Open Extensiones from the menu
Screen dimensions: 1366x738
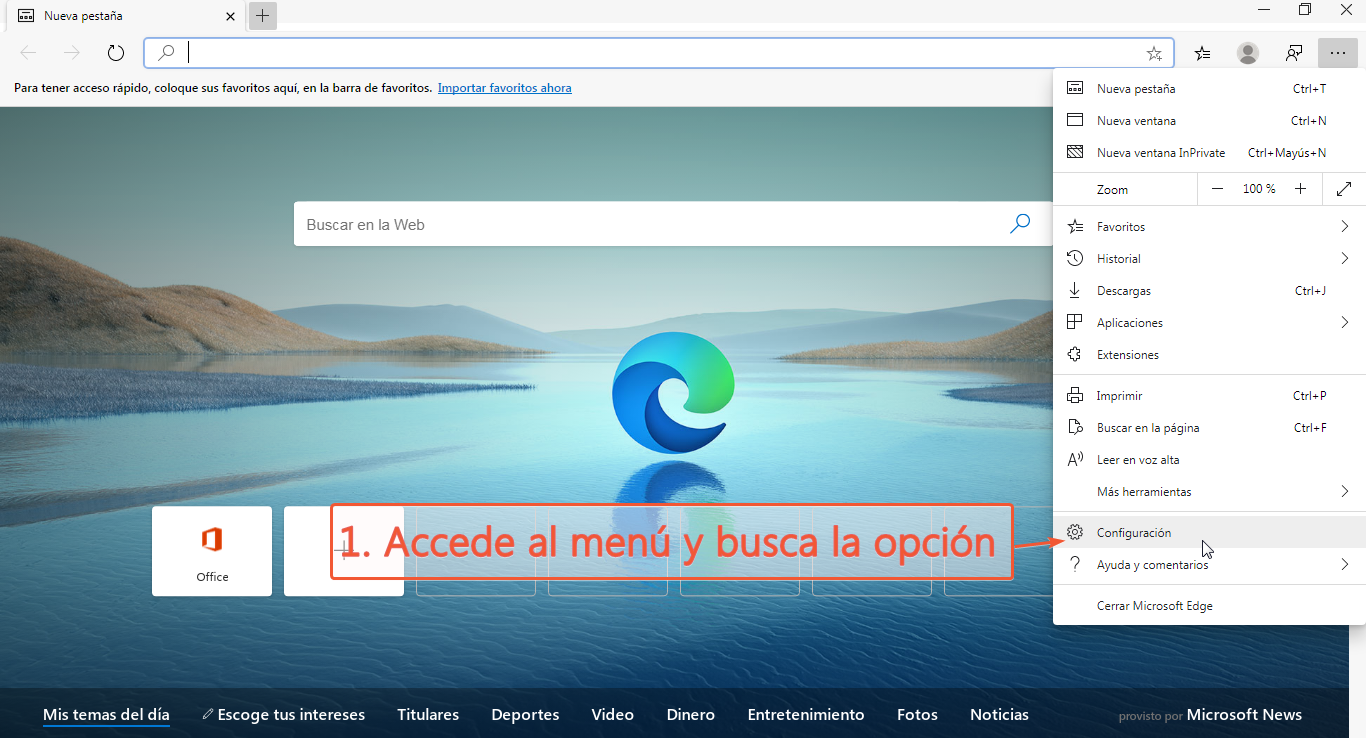click(x=1209, y=355)
